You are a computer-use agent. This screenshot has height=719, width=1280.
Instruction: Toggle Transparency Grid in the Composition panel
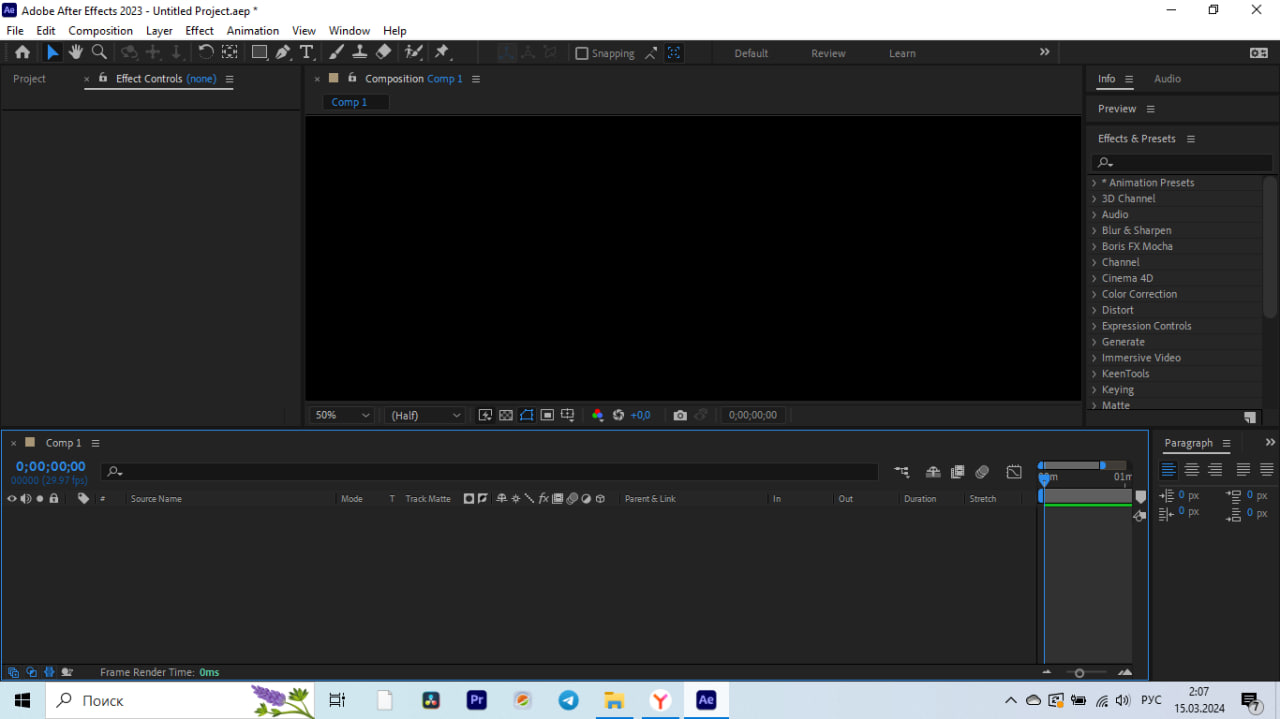[505, 414]
